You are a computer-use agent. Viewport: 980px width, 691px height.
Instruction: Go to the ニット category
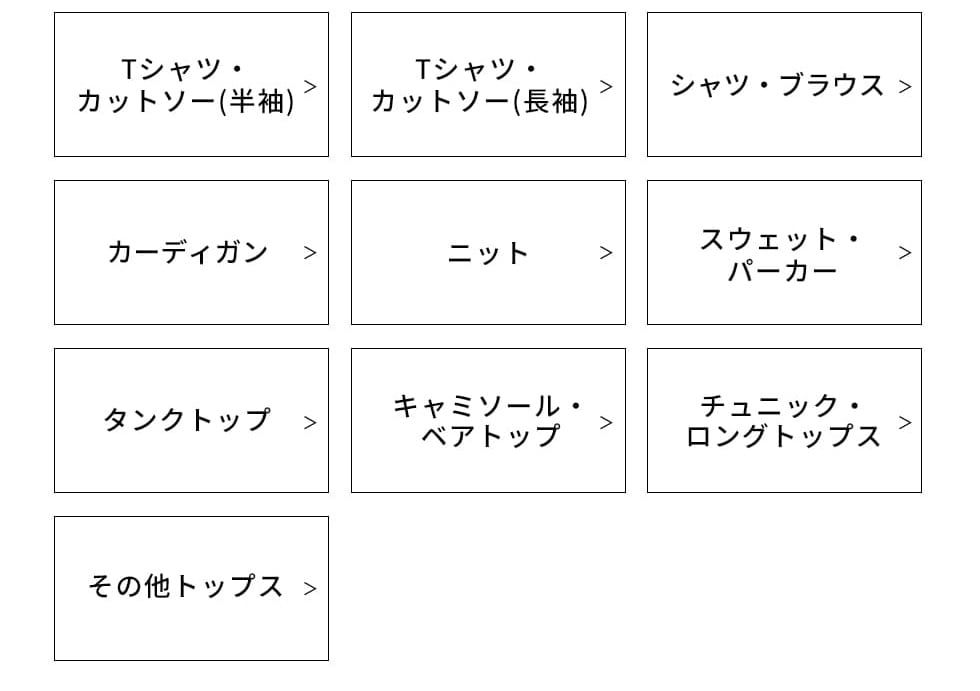[x=487, y=253]
